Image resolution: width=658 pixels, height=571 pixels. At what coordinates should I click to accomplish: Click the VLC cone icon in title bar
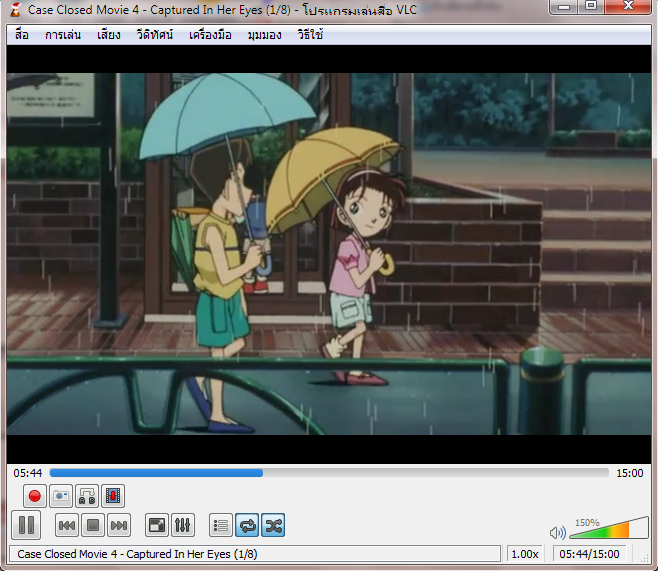pyautogui.click(x=16, y=9)
